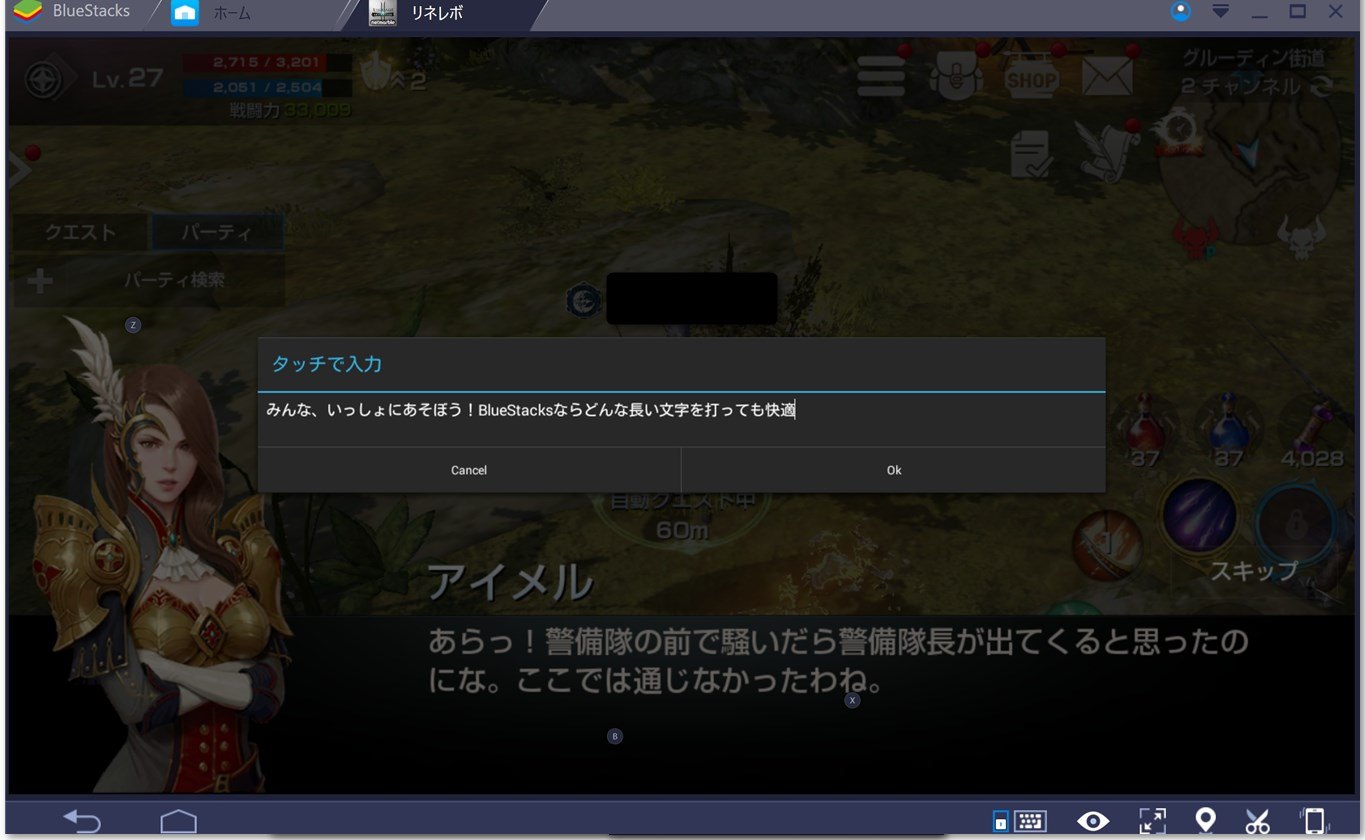The width and height of the screenshot is (1365, 840).
Task: Click the BlueStacks logo
Action: [x=29, y=13]
